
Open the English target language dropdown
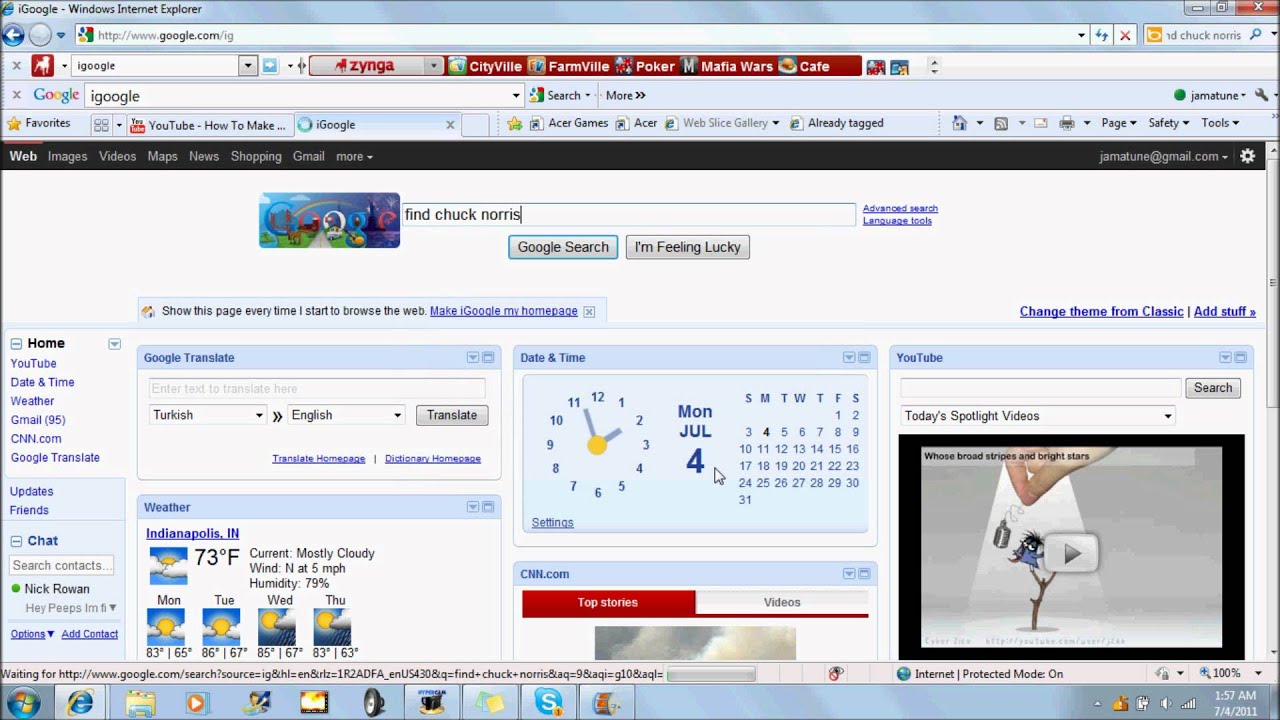point(346,415)
